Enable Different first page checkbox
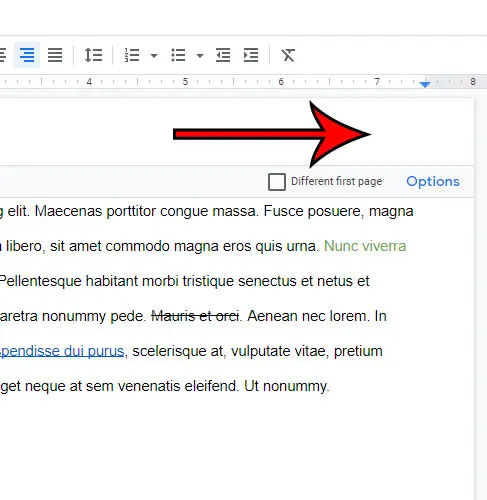This screenshot has height=500, width=487. [277, 182]
